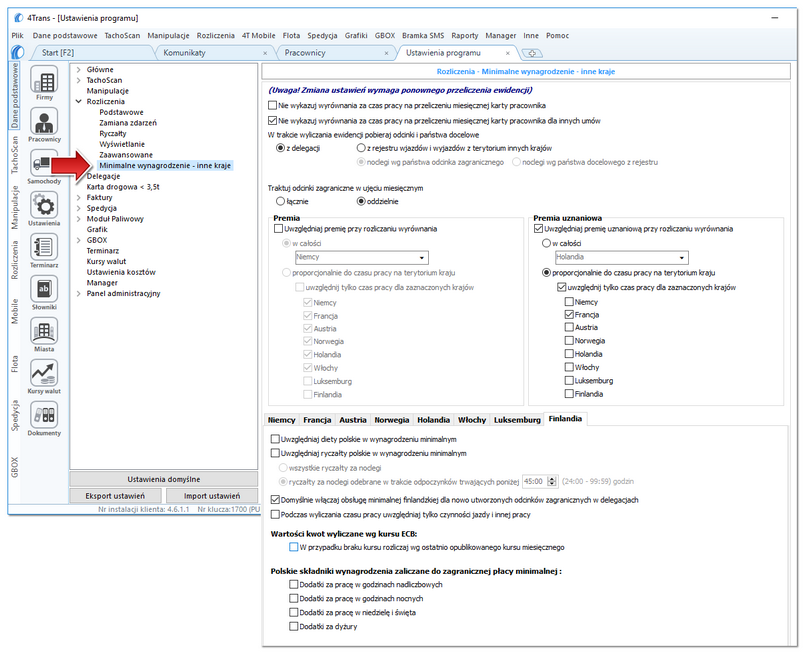The image size is (807, 656).
Task: Select 'z rejestru wjazdów i wyjazdów' radio
Action: pos(361,148)
